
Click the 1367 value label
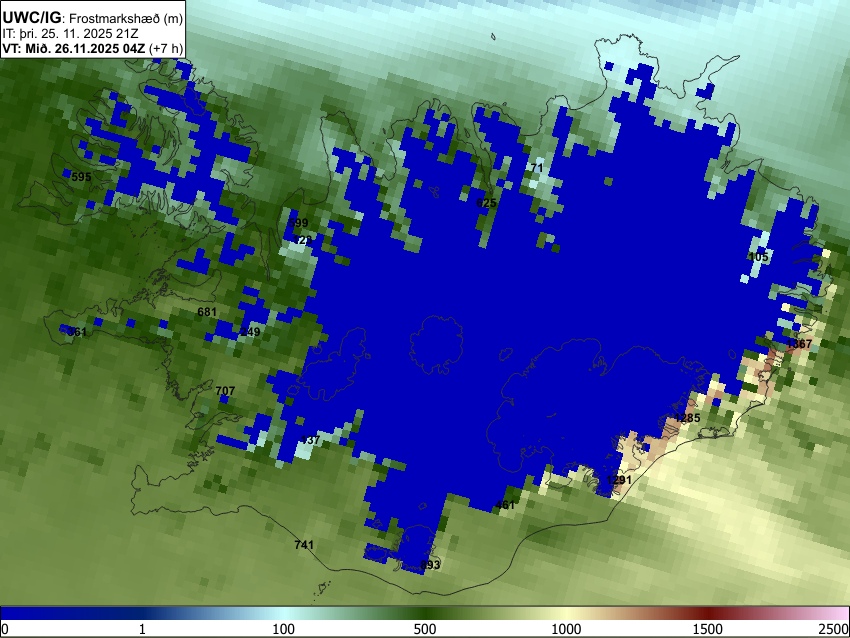pos(799,344)
